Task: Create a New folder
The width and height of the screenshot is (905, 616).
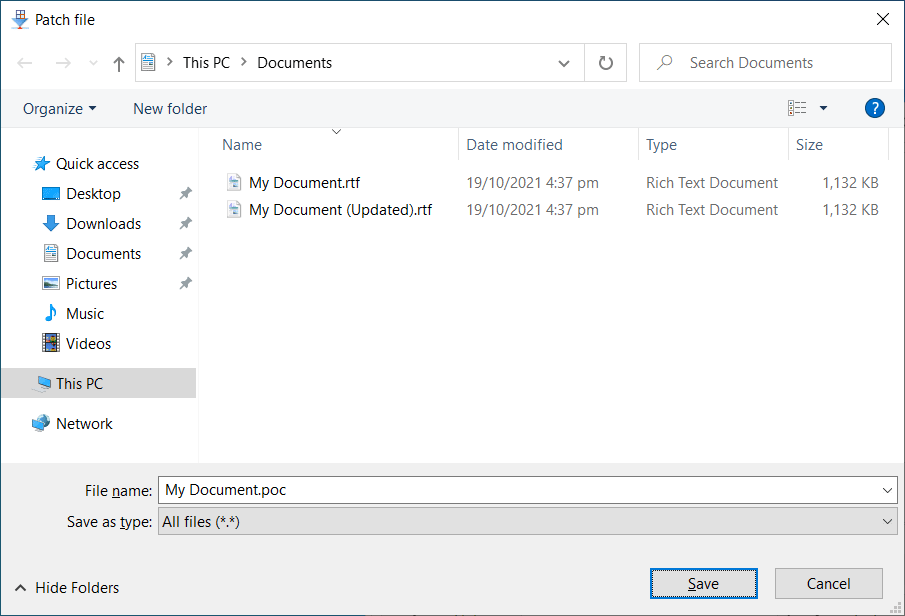Action: (170, 109)
